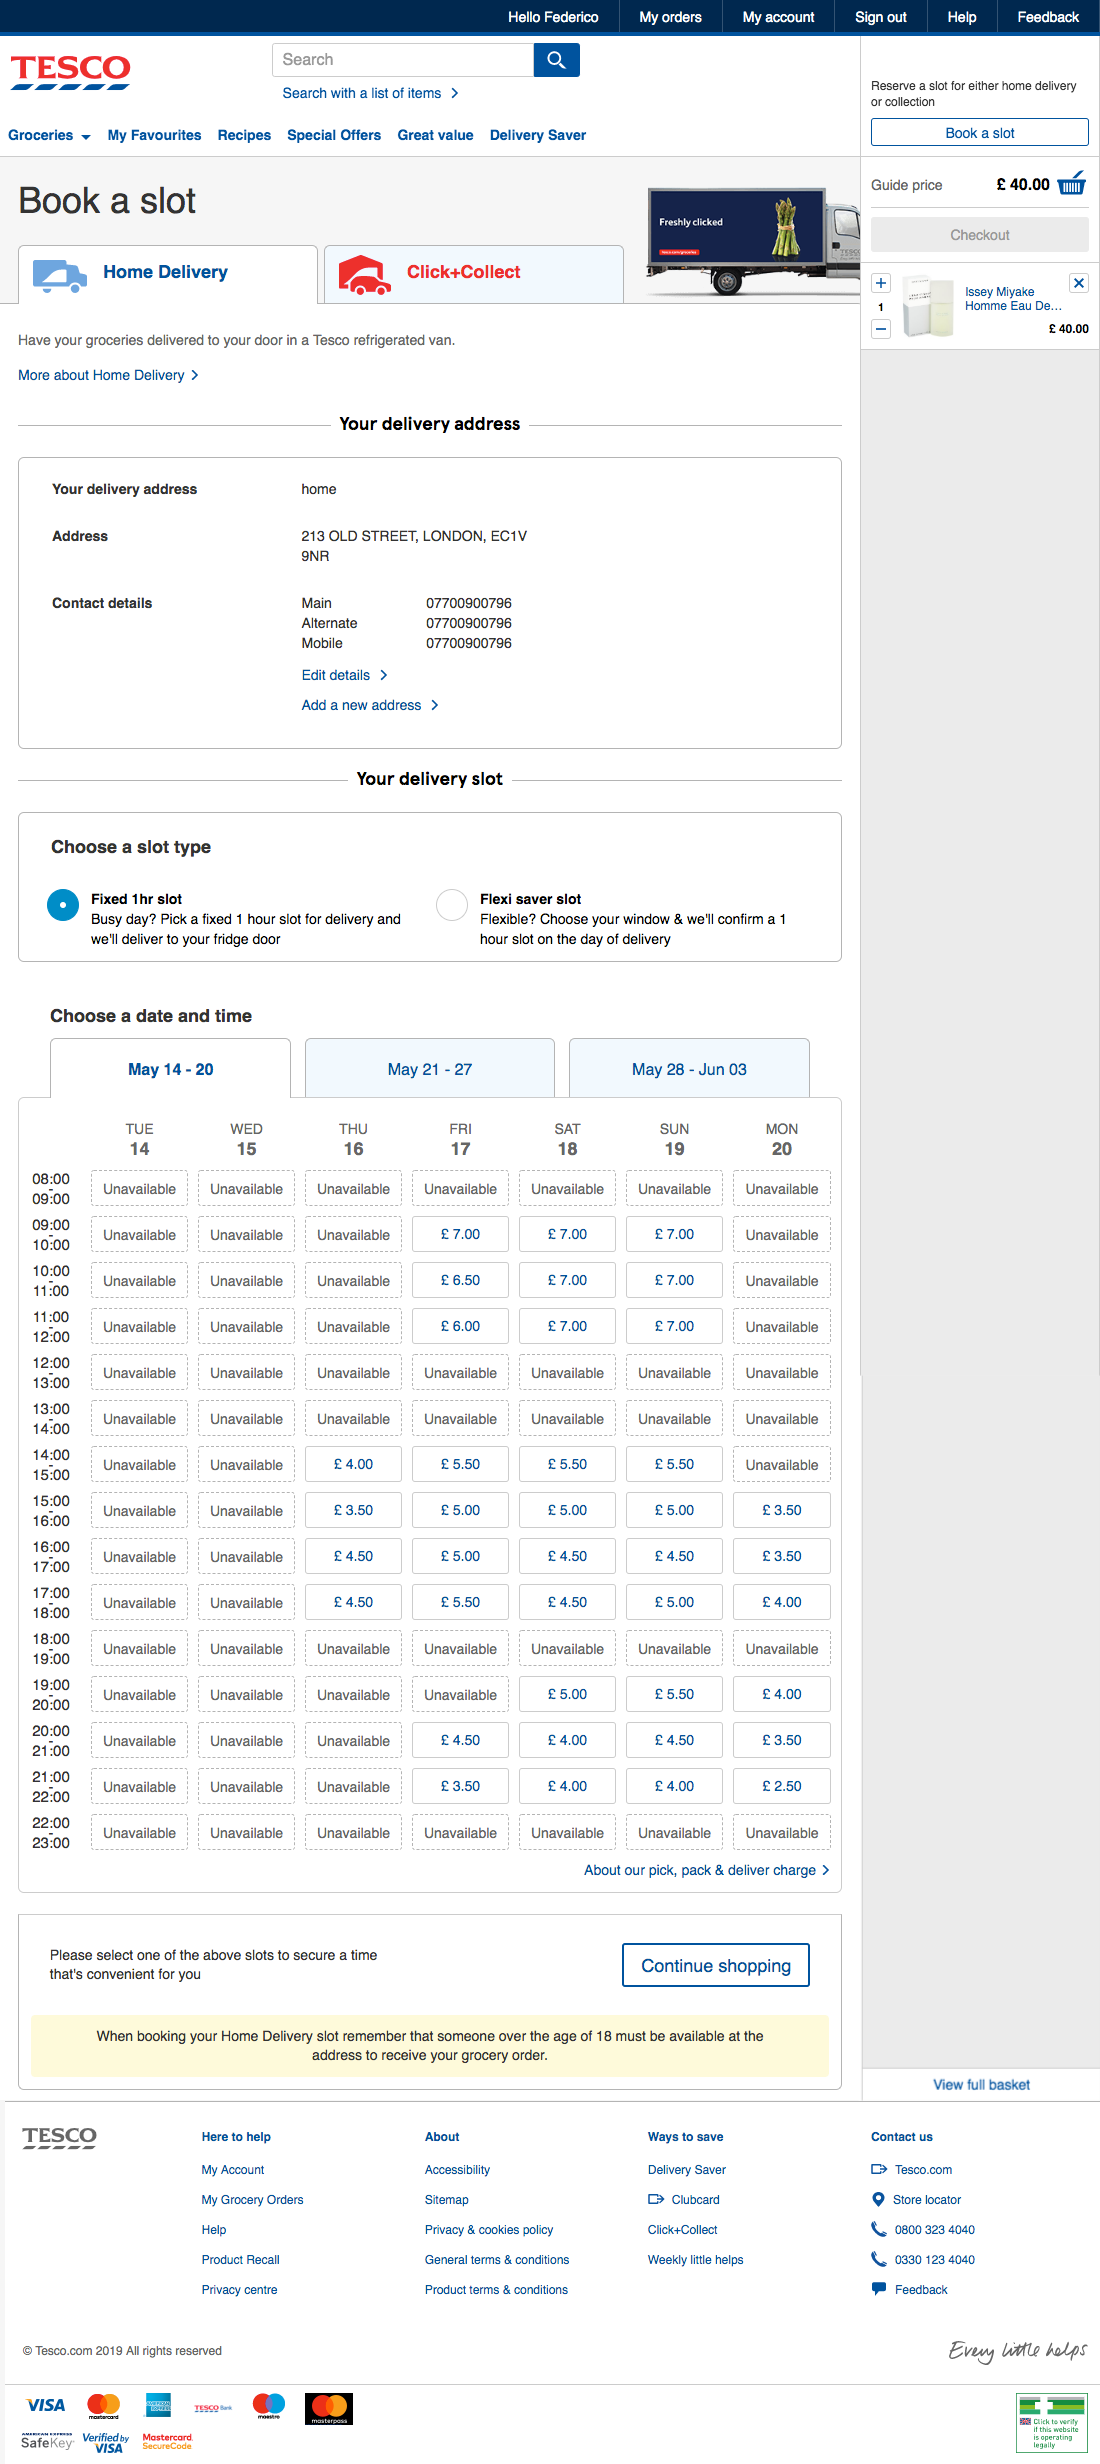The width and height of the screenshot is (1100, 2464).
Task: Click the basket icon beside guide price
Action: pyautogui.click(x=1071, y=183)
